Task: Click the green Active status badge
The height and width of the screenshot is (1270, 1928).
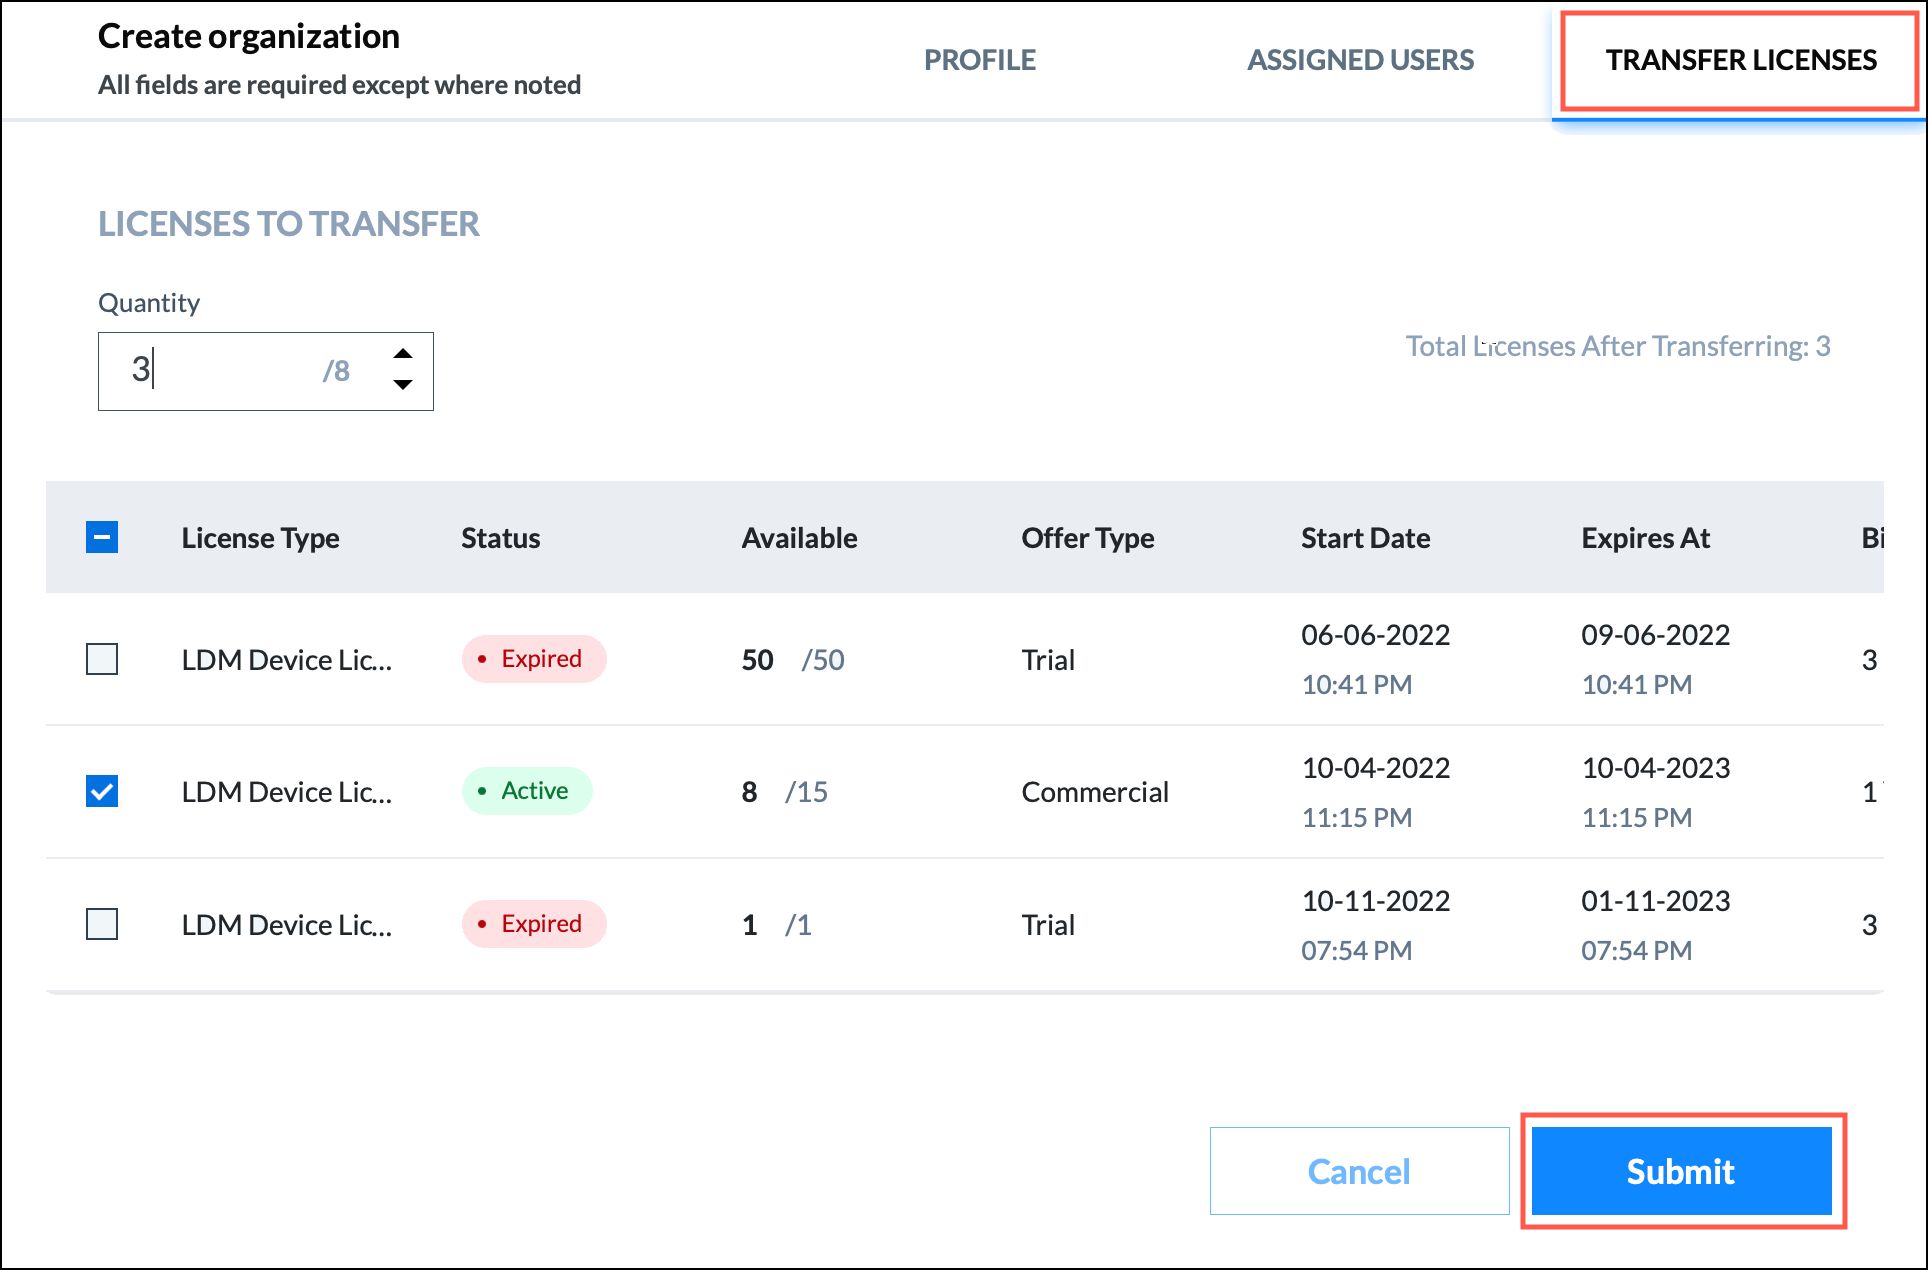Action: point(527,791)
